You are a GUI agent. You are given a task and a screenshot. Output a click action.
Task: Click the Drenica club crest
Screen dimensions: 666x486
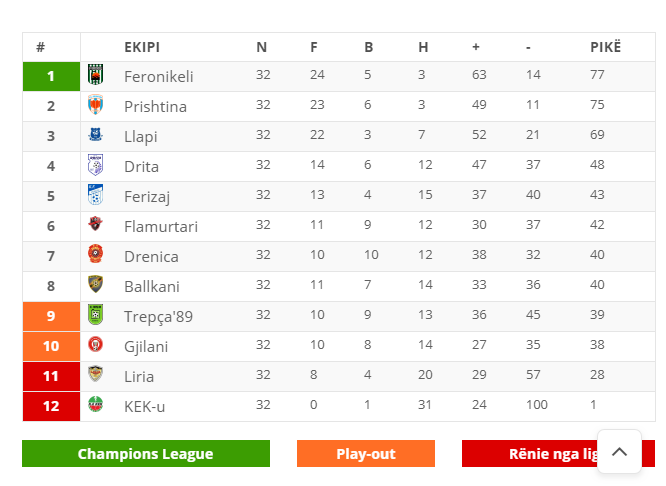pos(96,254)
